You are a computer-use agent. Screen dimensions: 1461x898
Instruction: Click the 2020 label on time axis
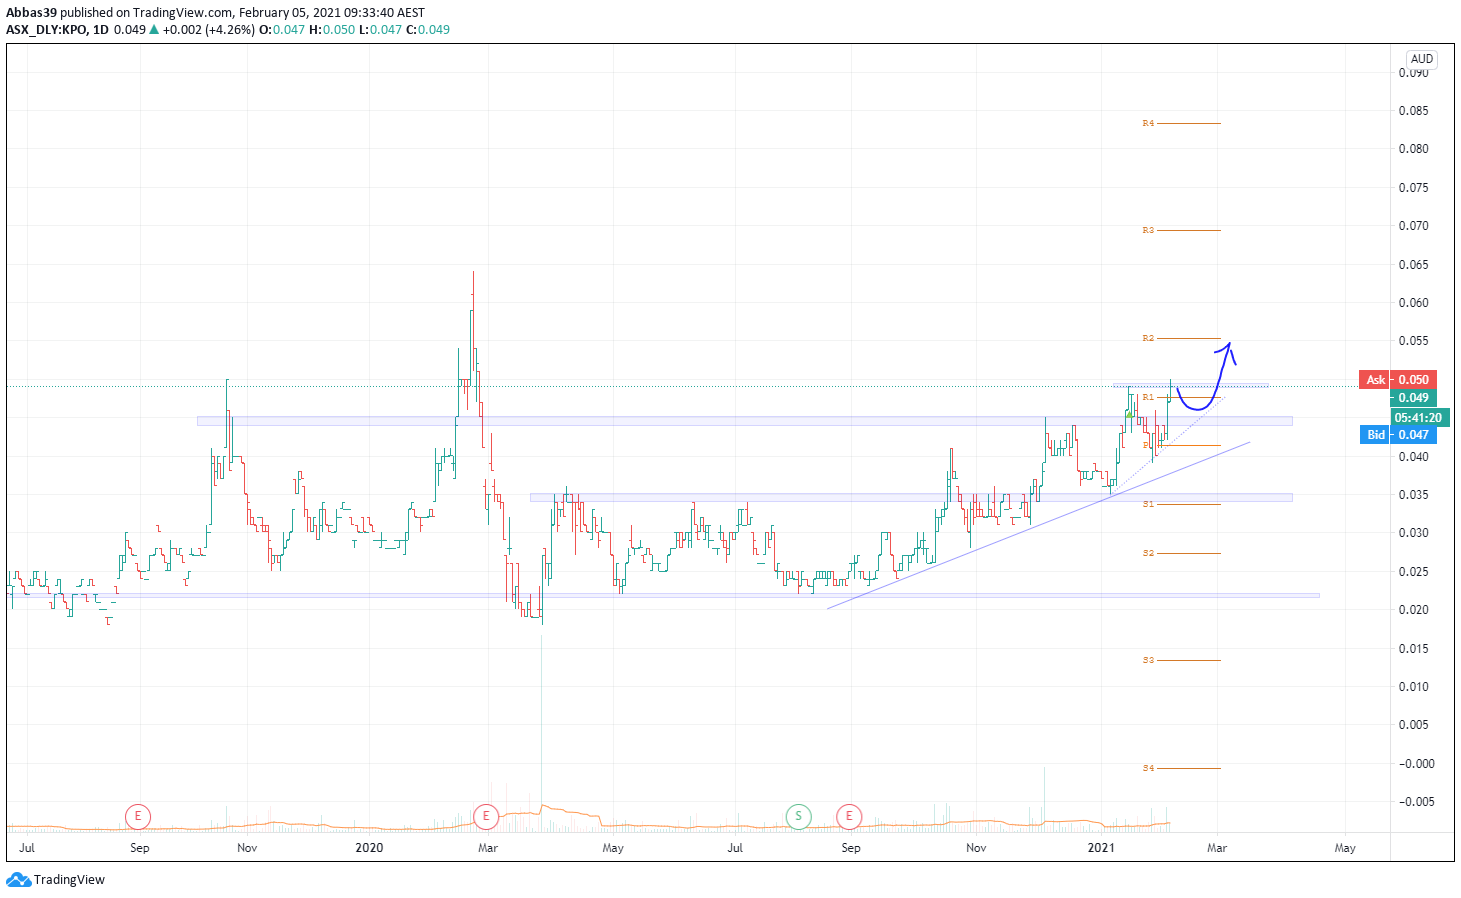coord(369,848)
